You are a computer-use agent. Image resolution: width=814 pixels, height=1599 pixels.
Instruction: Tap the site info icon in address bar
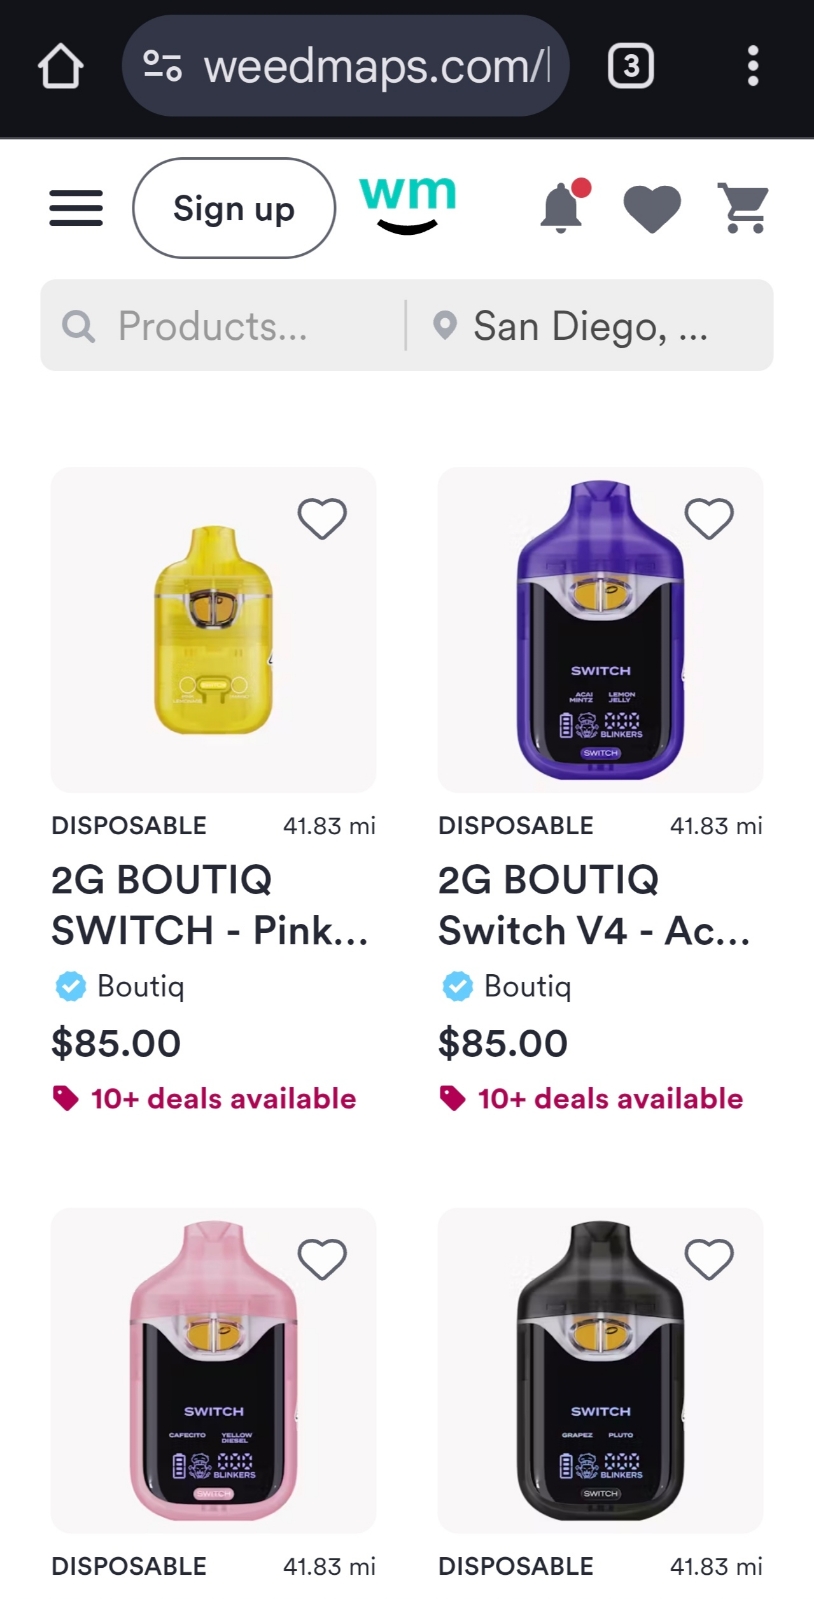[x=162, y=67]
